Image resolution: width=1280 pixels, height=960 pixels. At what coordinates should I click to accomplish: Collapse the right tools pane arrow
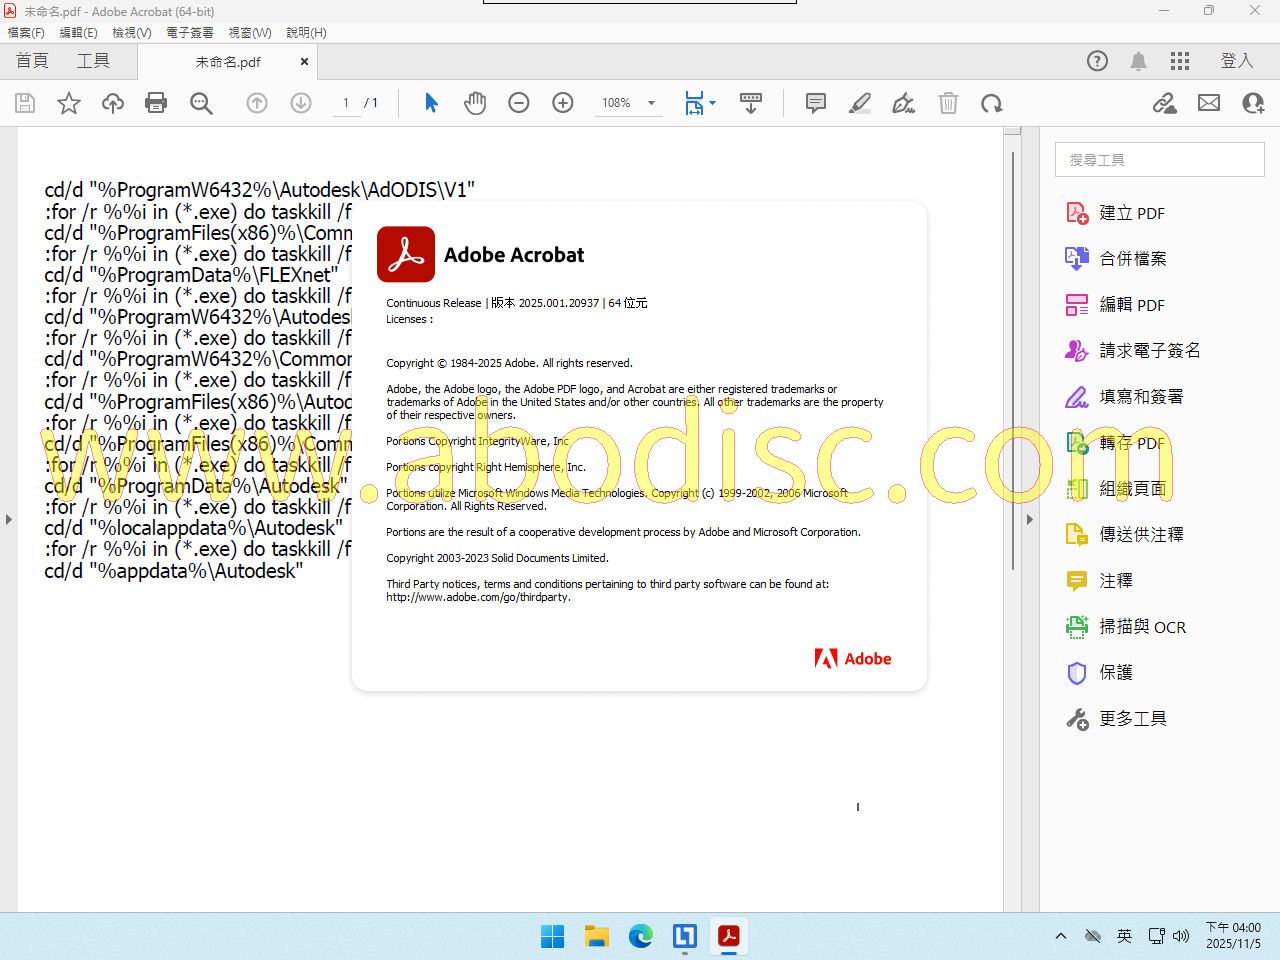click(x=1029, y=519)
